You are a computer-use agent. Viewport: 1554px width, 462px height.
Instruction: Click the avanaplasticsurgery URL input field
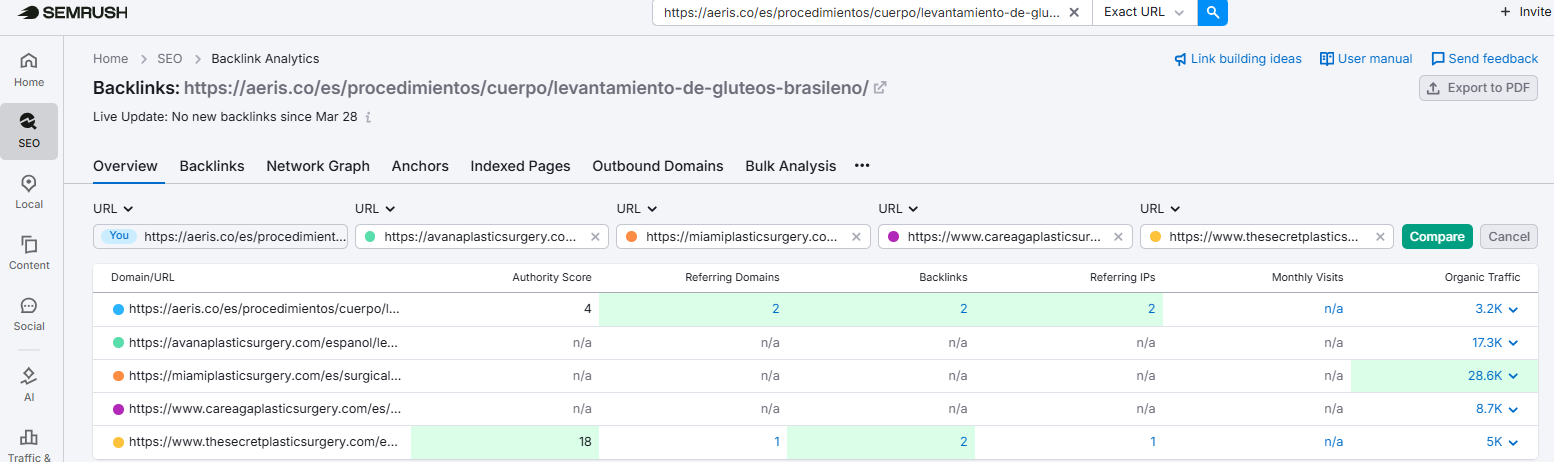[x=483, y=237]
